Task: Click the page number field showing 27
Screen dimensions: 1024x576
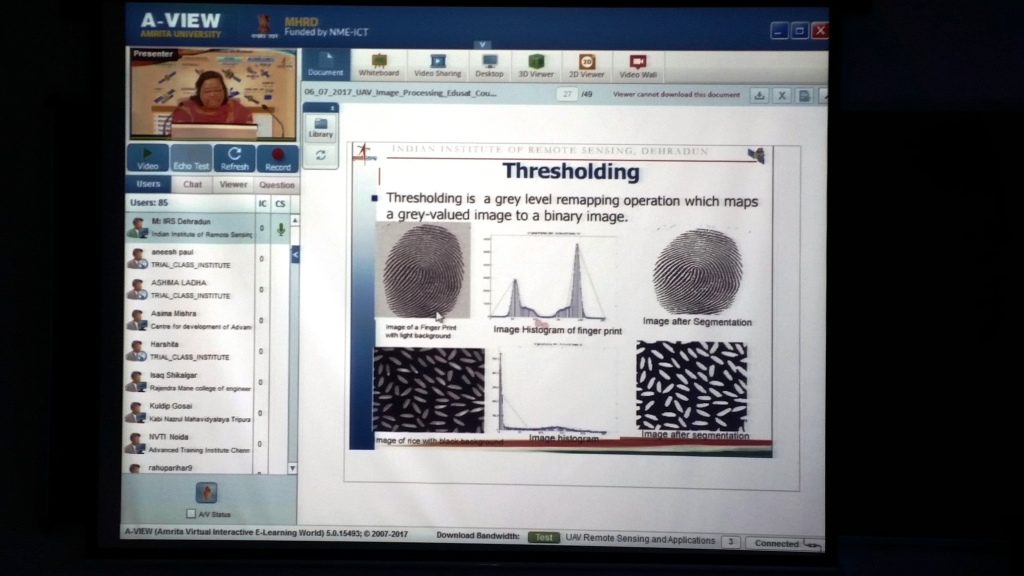Action: tap(567, 94)
